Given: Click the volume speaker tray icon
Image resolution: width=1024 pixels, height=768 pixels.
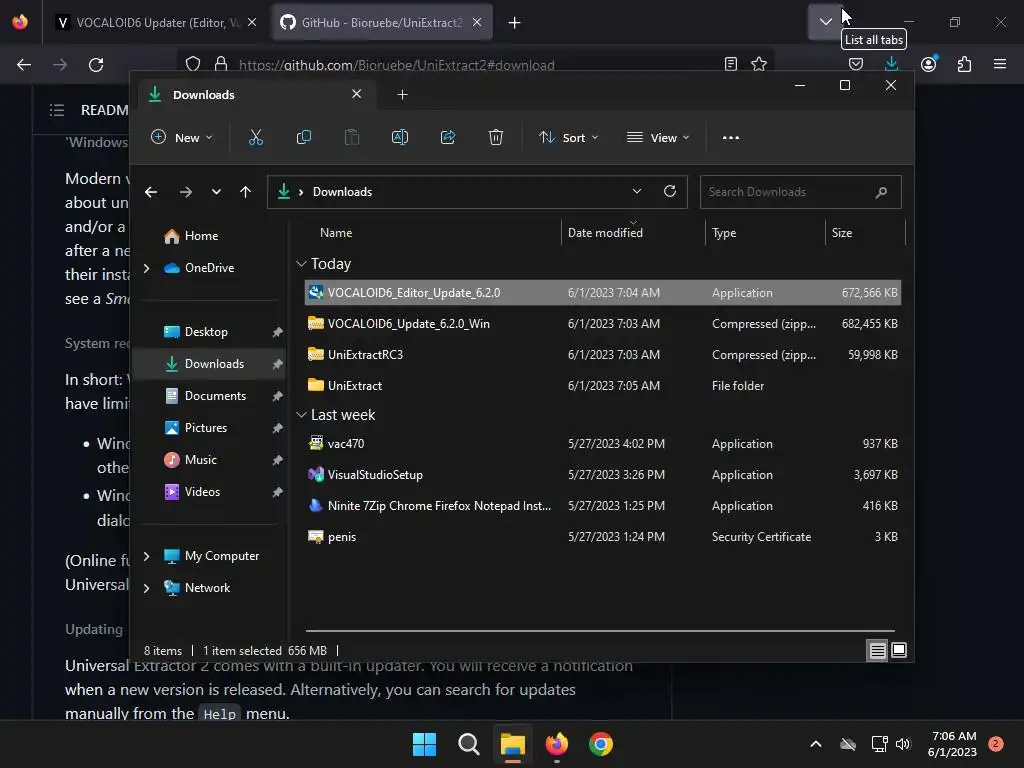Looking at the screenshot, I should click(x=903, y=744).
